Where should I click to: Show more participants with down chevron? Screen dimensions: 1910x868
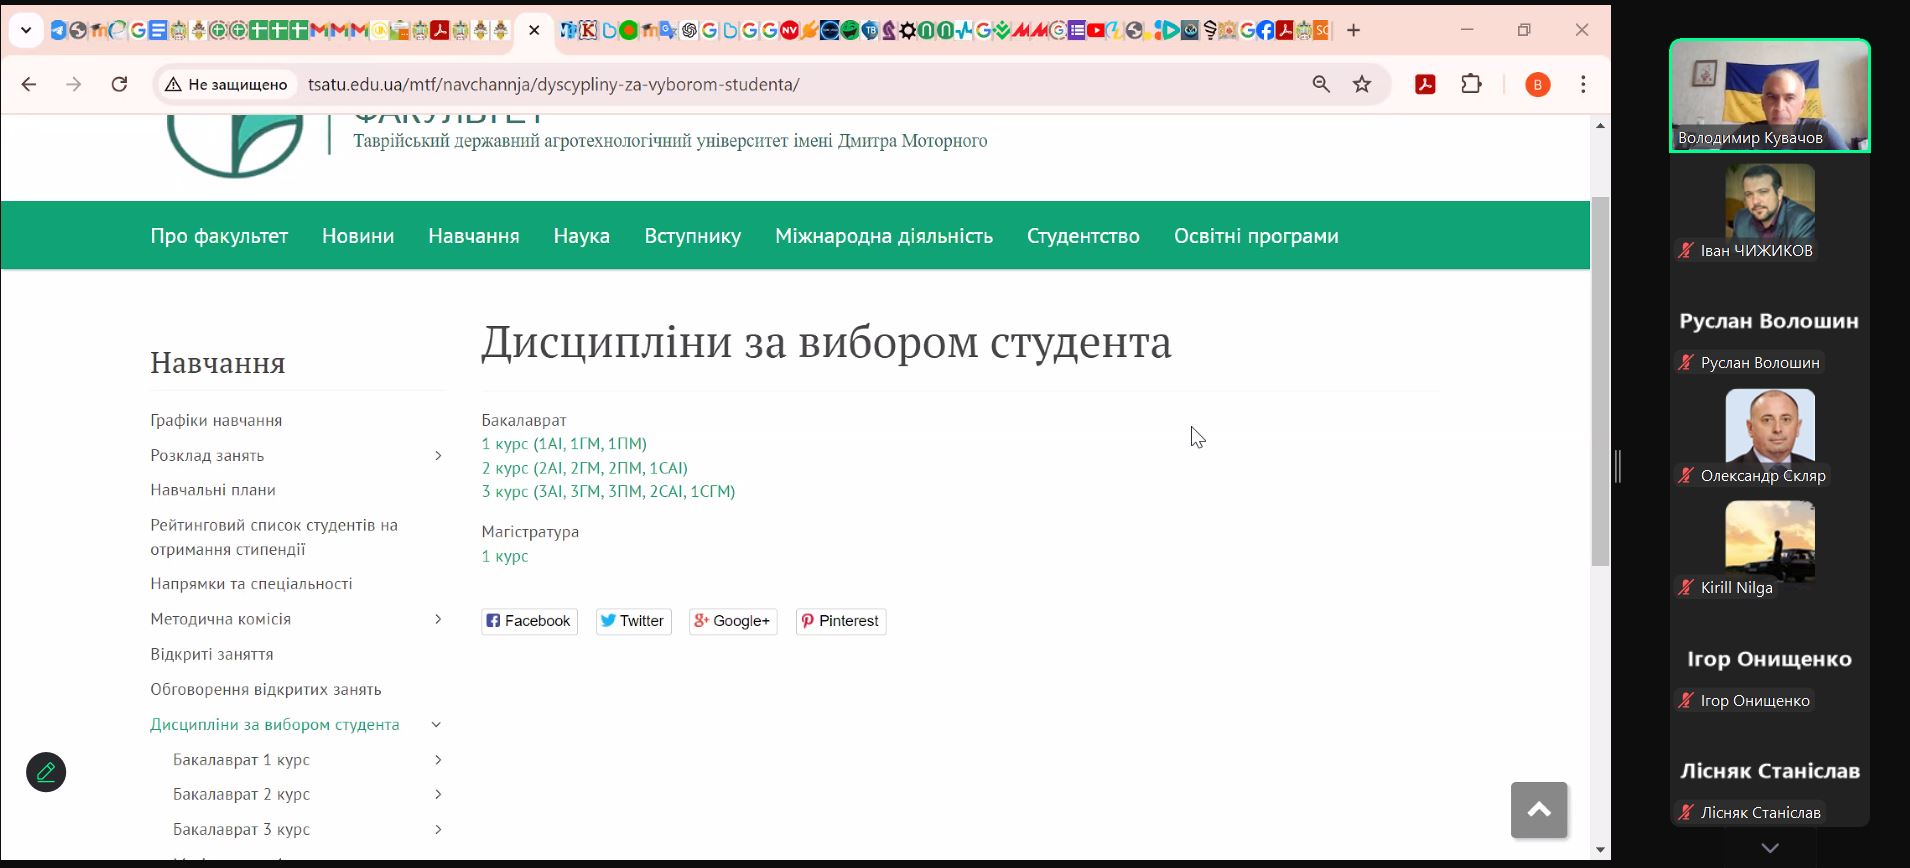point(1769,848)
